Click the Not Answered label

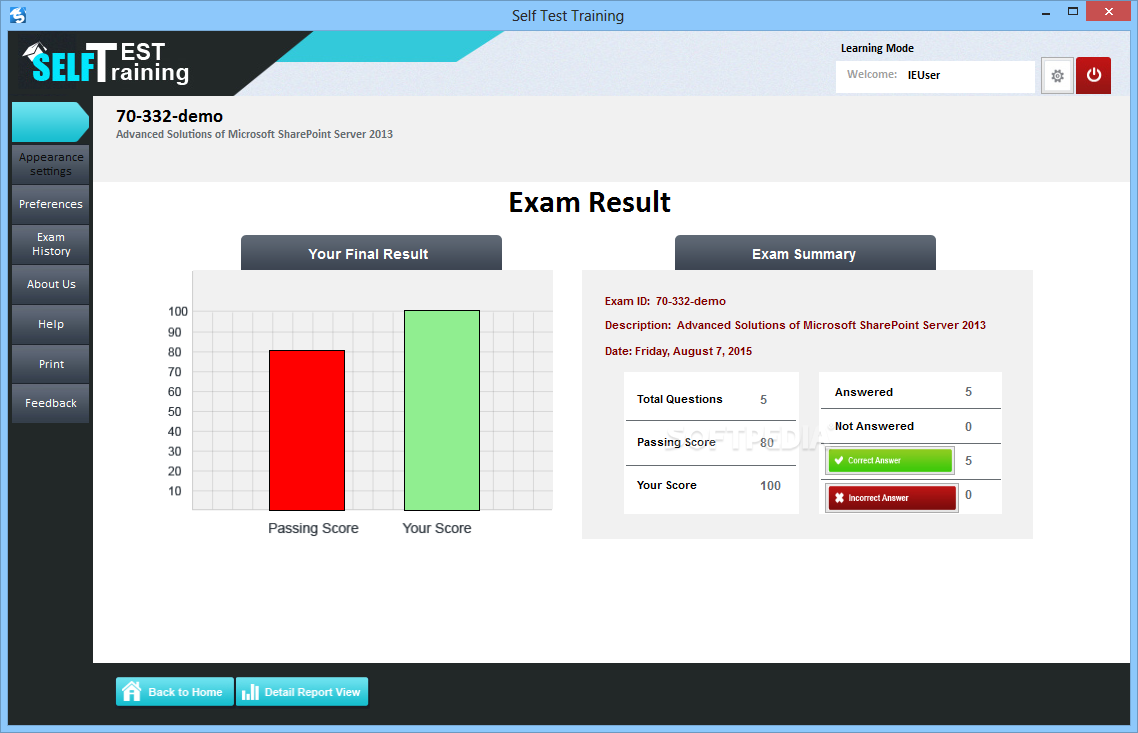click(874, 426)
